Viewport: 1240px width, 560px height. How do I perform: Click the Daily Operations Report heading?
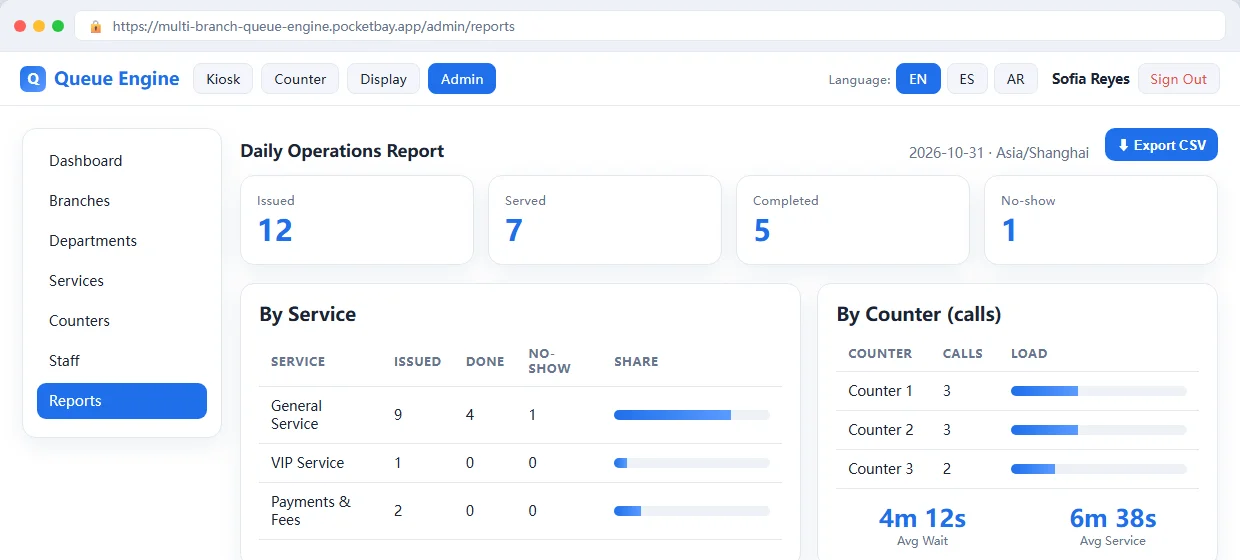coord(342,151)
